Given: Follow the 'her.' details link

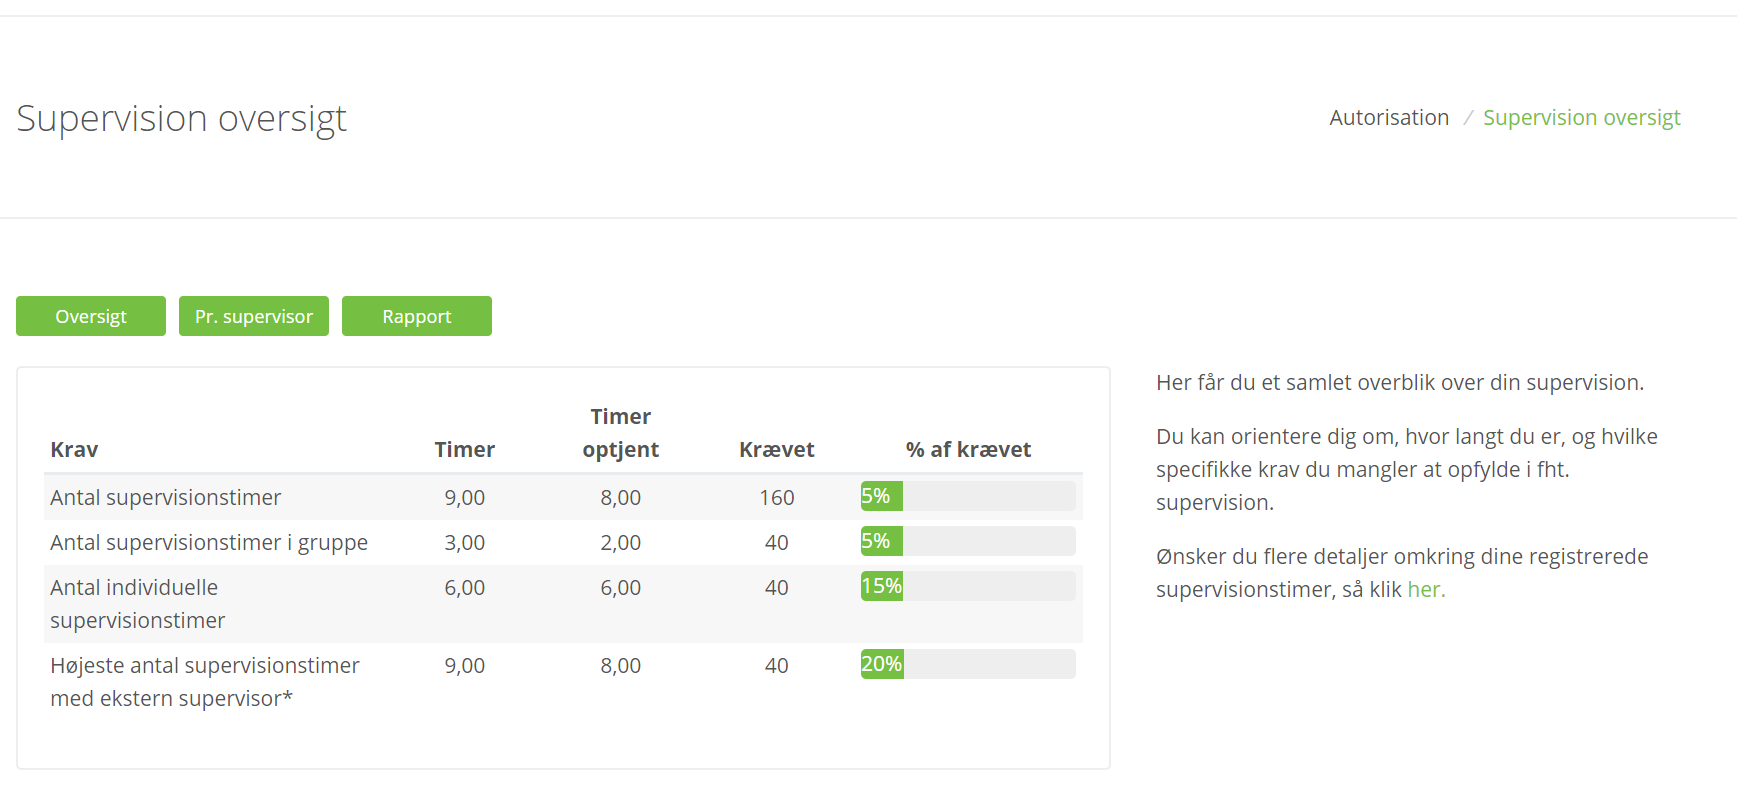Looking at the screenshot, I should [1426, 589].
